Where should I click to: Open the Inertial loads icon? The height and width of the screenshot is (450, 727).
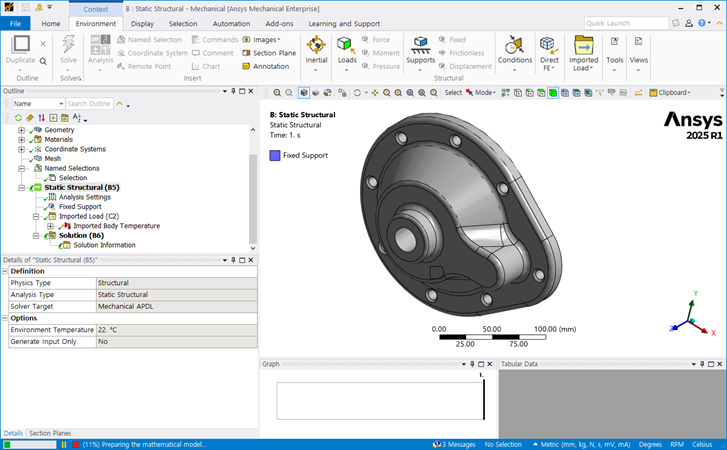tap(316, 44)
